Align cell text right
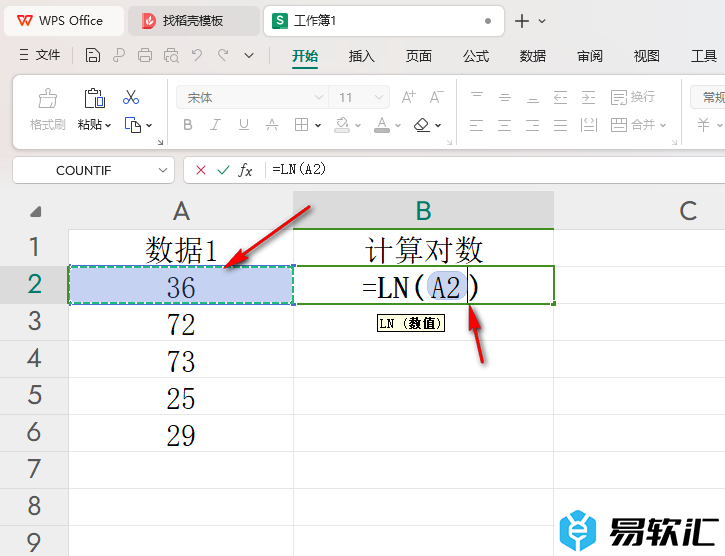Image resolution: width=725 pixels, height=556 pixels. (x=533, y=125)
